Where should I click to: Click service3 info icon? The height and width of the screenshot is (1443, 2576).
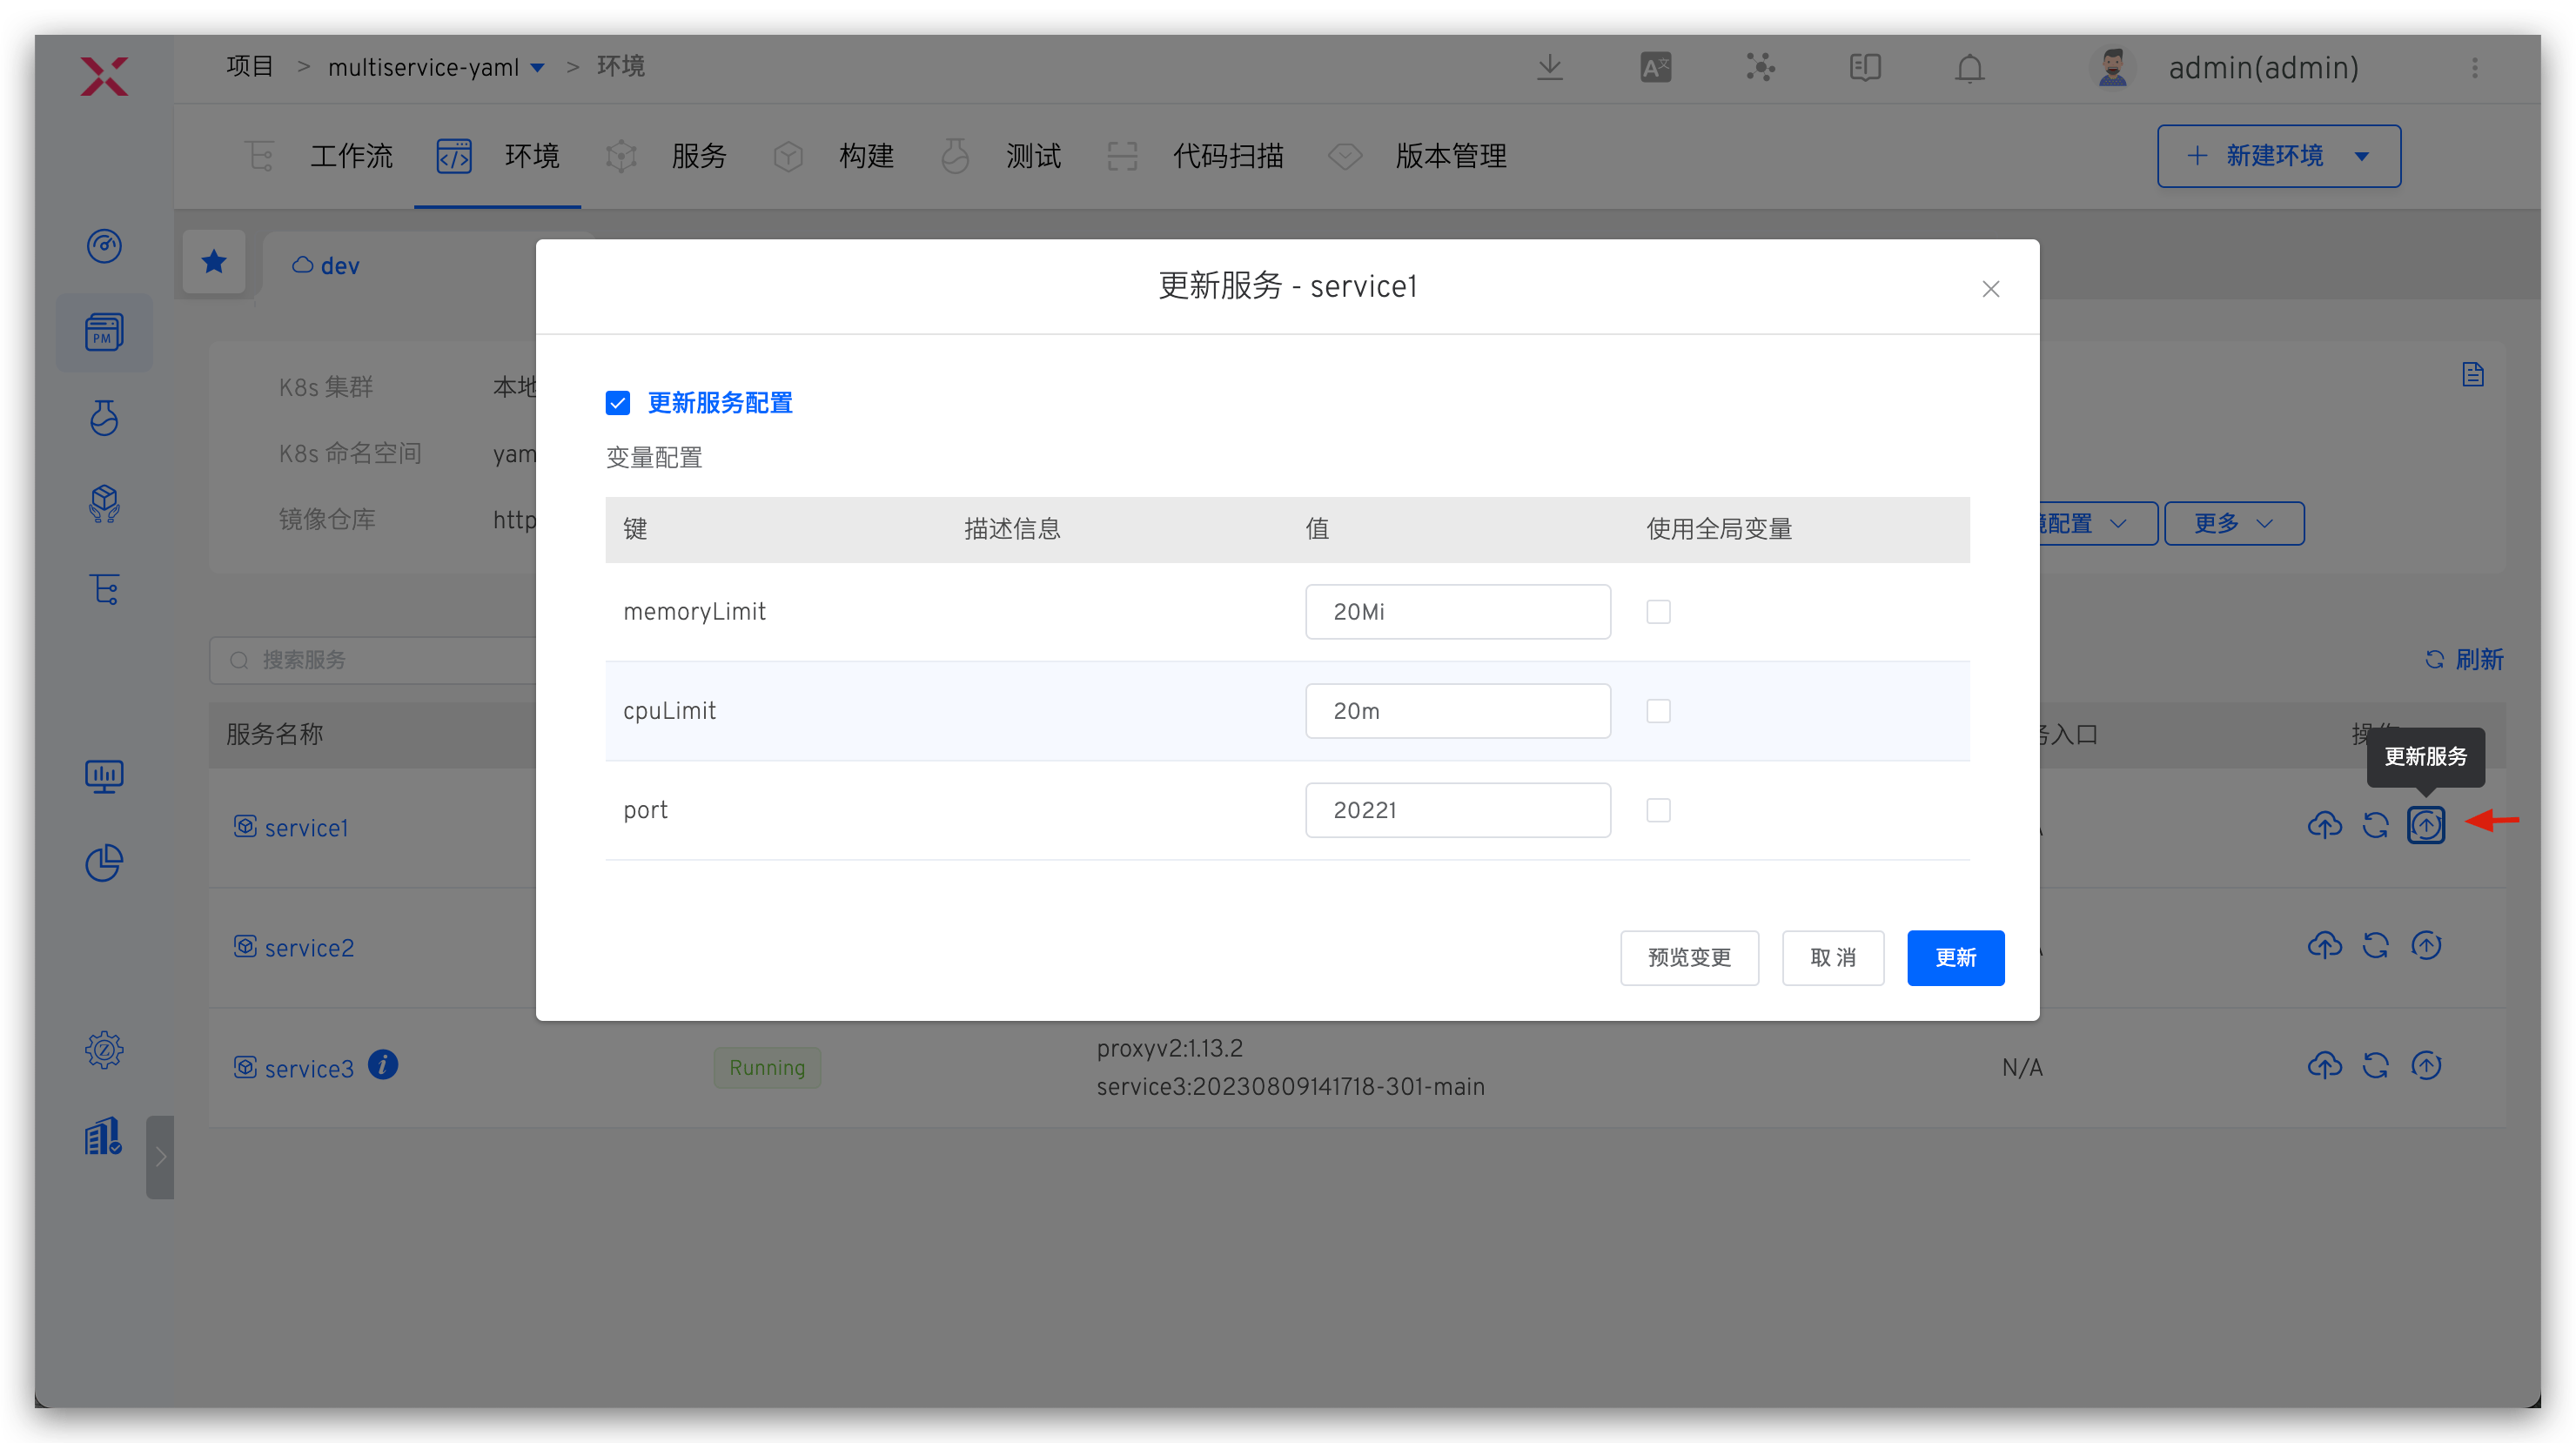383,1065
